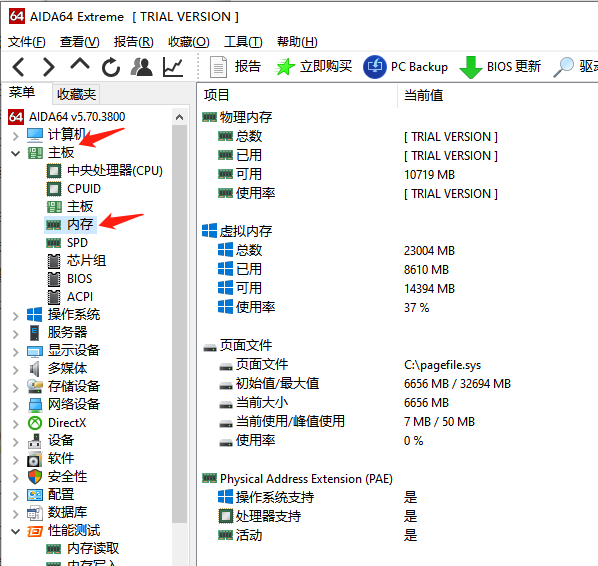Expand the 数据库 tree node
This screenshot has width=598, height=566.
[16, 514]
